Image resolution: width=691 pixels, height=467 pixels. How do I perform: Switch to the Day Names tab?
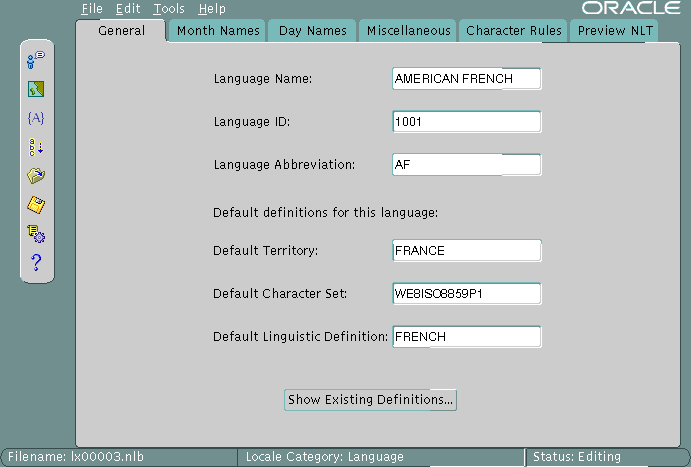311,31
